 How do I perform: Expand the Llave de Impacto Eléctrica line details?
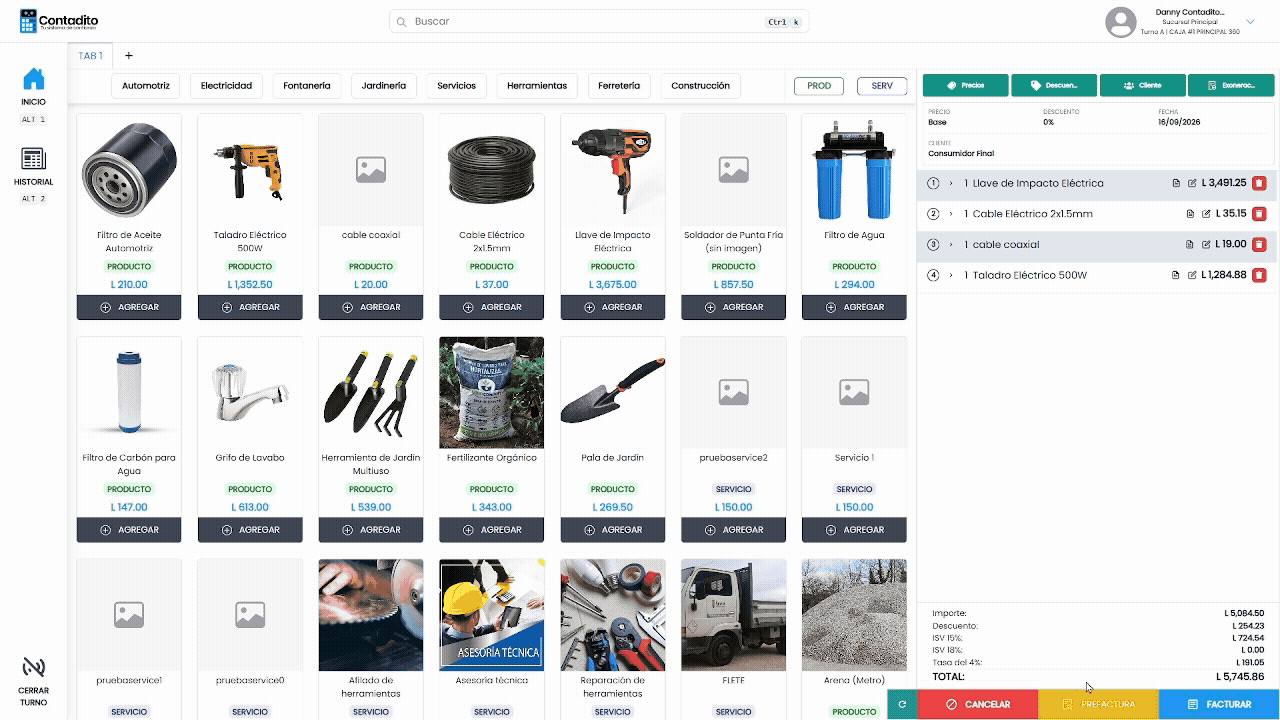(951, 183)
